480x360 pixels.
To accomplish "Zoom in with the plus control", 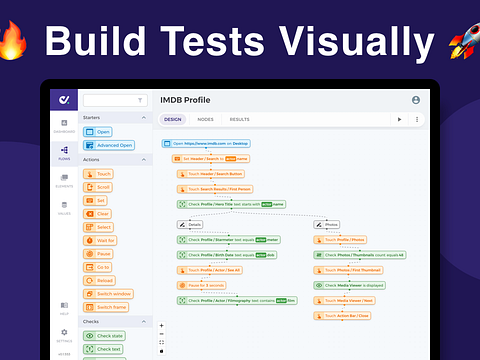I will point(162,326).
